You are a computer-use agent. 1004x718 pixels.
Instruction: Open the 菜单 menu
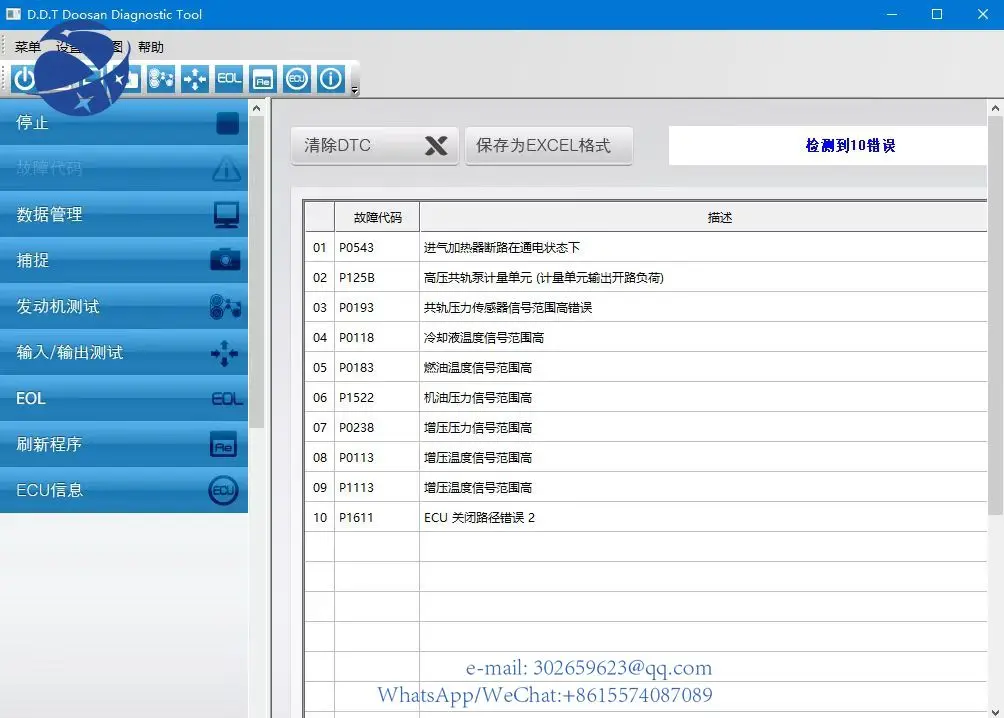coord(28,47)
